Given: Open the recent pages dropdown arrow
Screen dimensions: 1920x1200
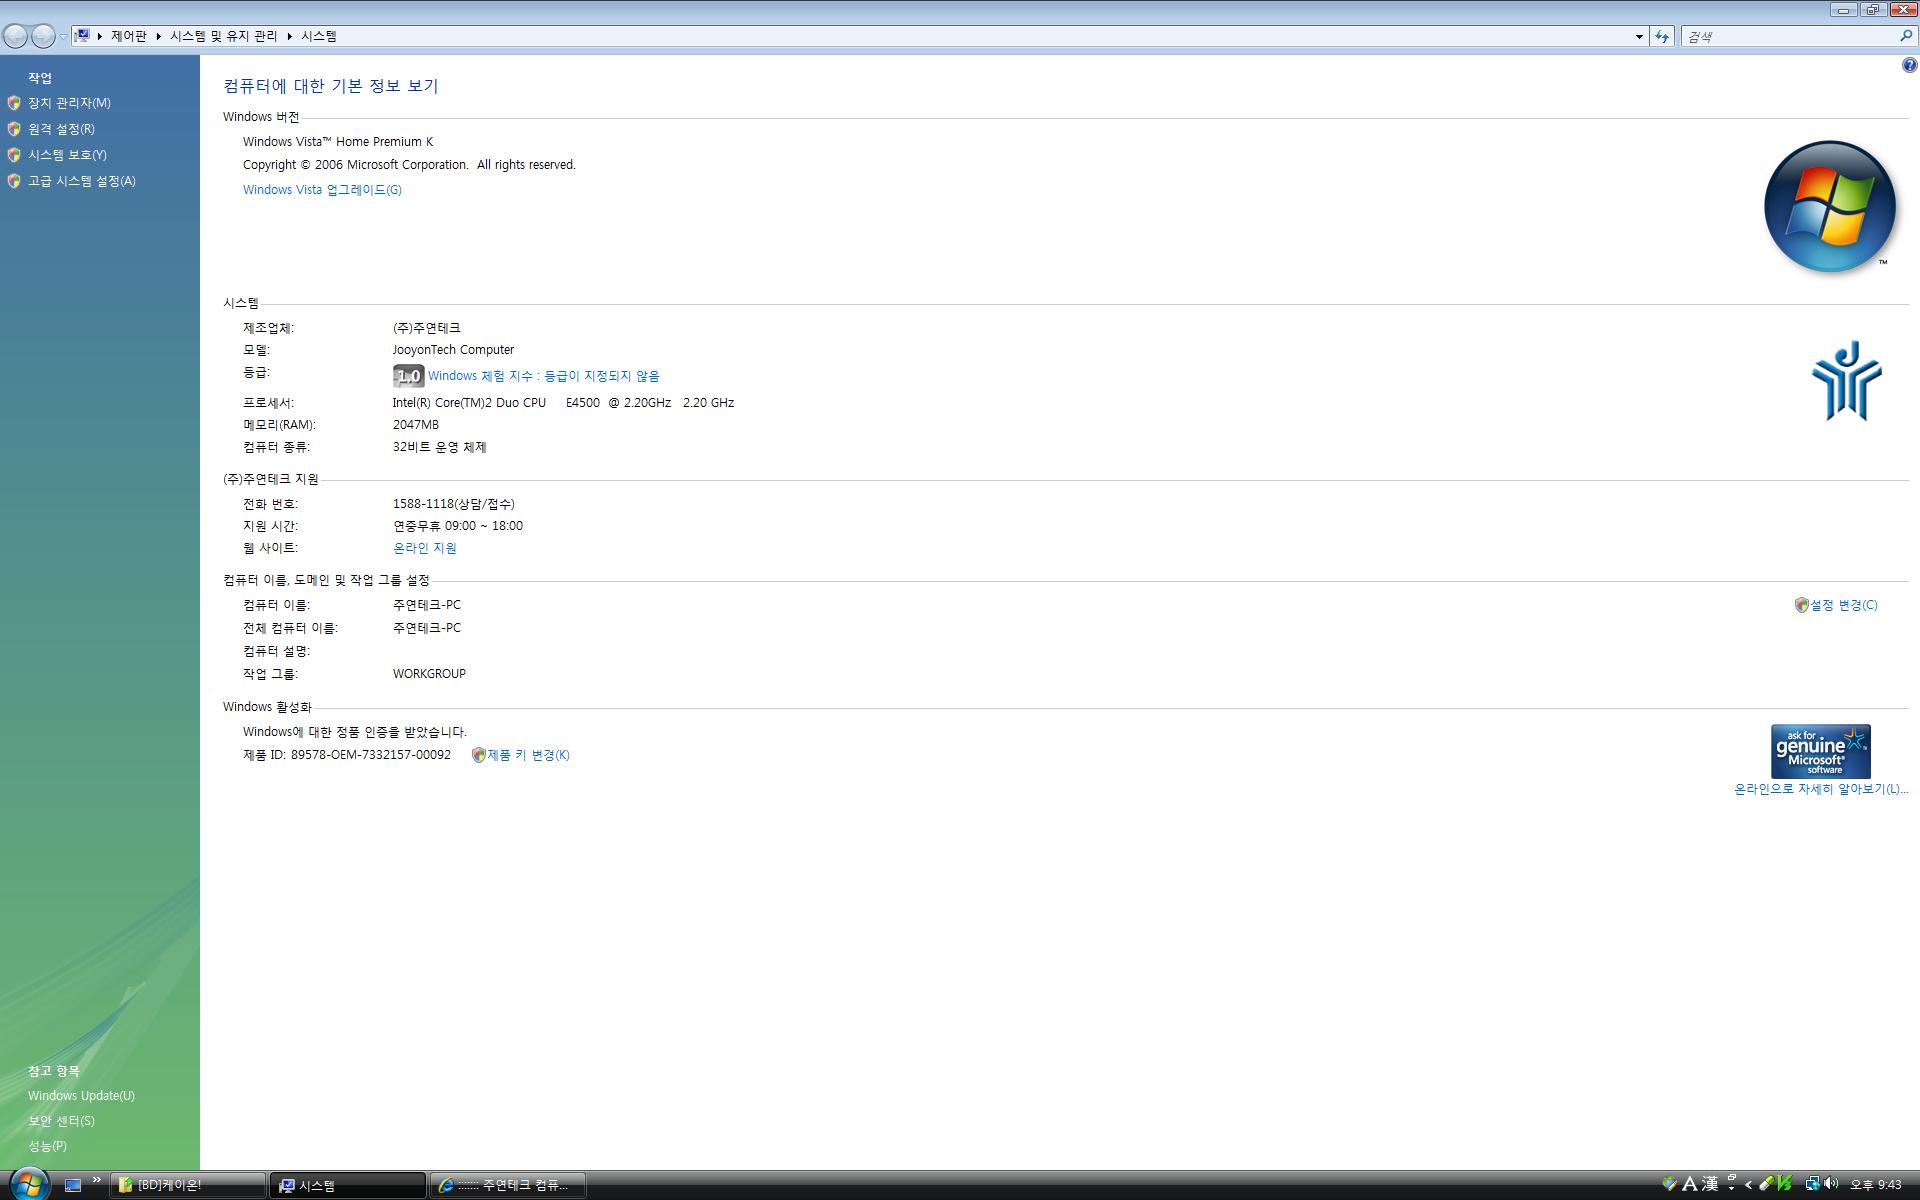Looking at the screenshot, I should [x=63, y=37].
